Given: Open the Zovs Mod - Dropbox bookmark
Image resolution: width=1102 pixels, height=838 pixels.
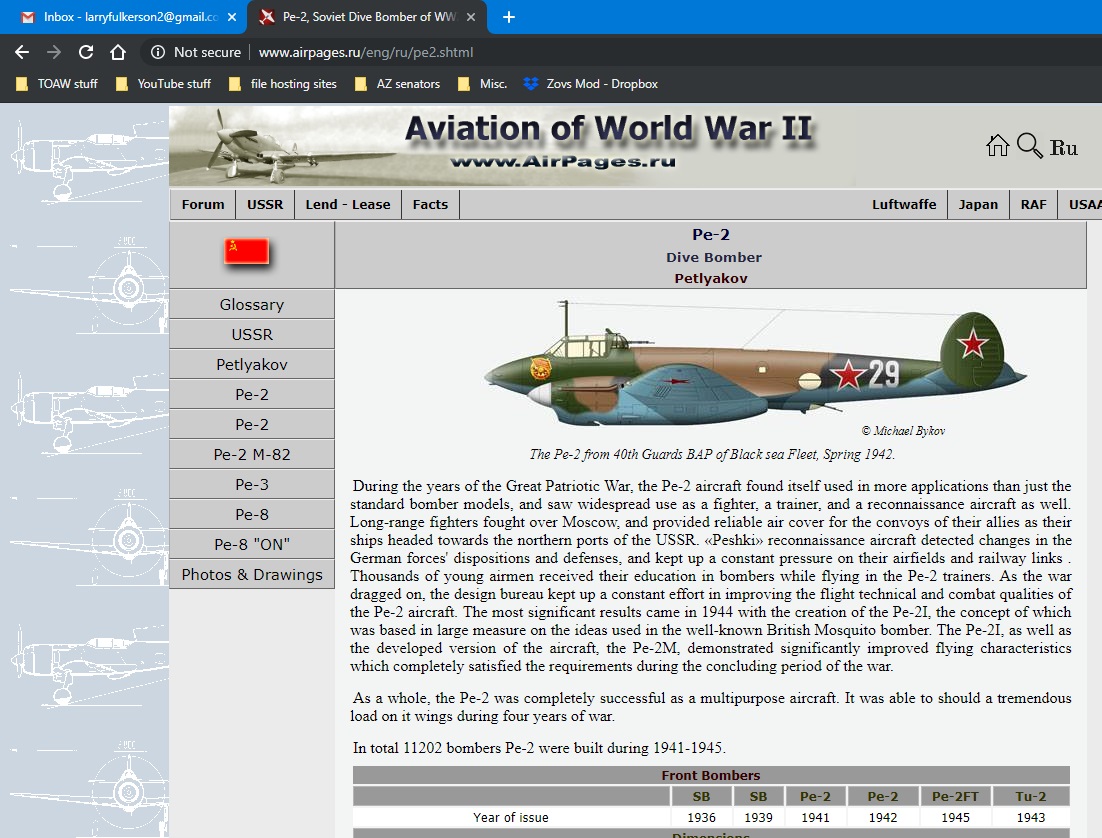Looking at the screenshot, I should (x=591, y=84).
